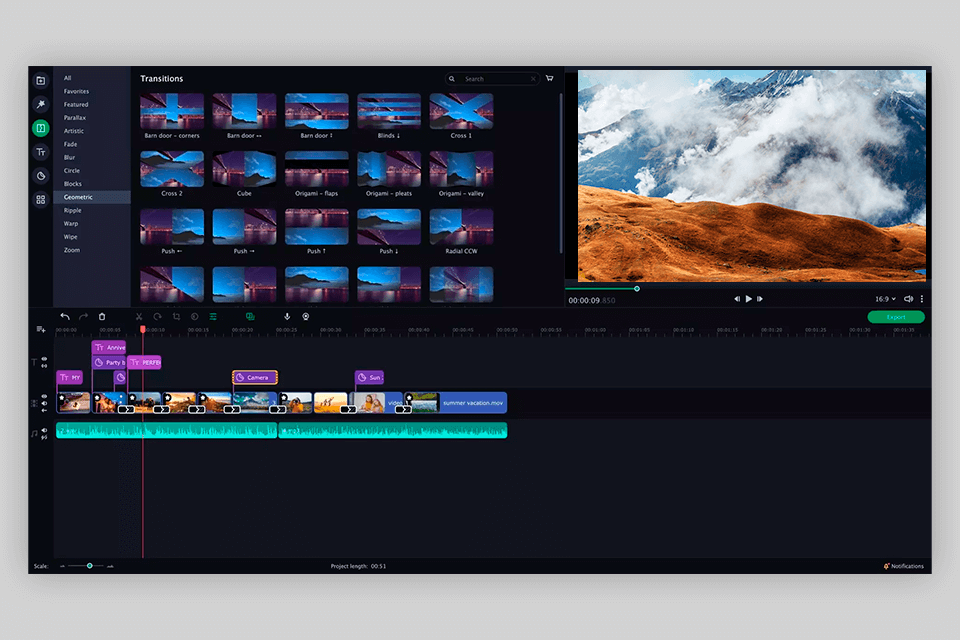
Task: Open the player options three-dot menu
Action: pos(921,299)
